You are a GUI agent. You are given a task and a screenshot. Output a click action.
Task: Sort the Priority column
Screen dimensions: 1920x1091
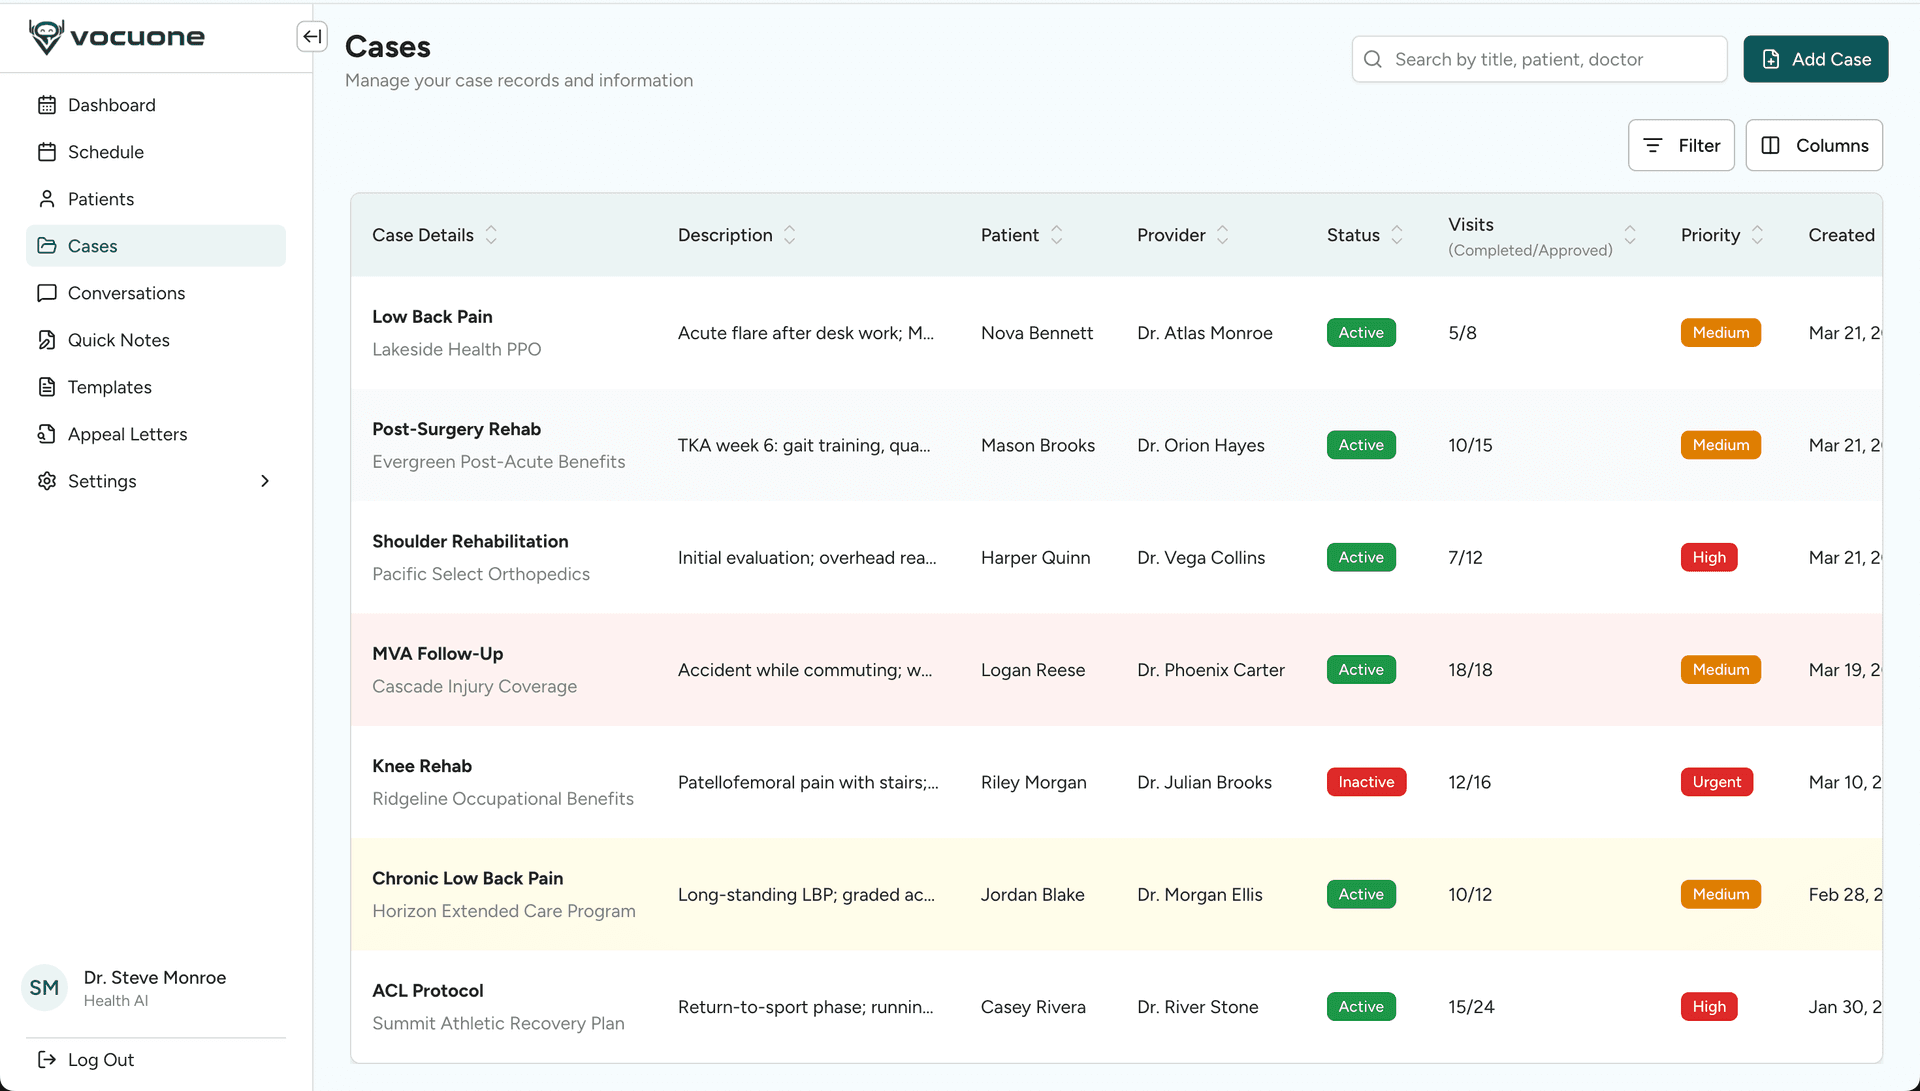(x=1759, y=235)
